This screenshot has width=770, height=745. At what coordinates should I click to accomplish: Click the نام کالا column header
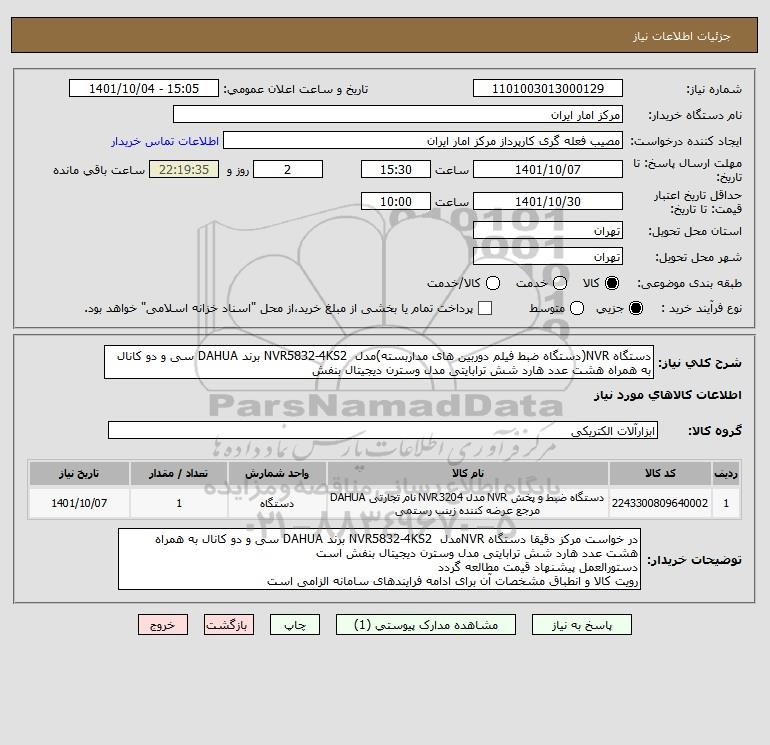[468, 473]
